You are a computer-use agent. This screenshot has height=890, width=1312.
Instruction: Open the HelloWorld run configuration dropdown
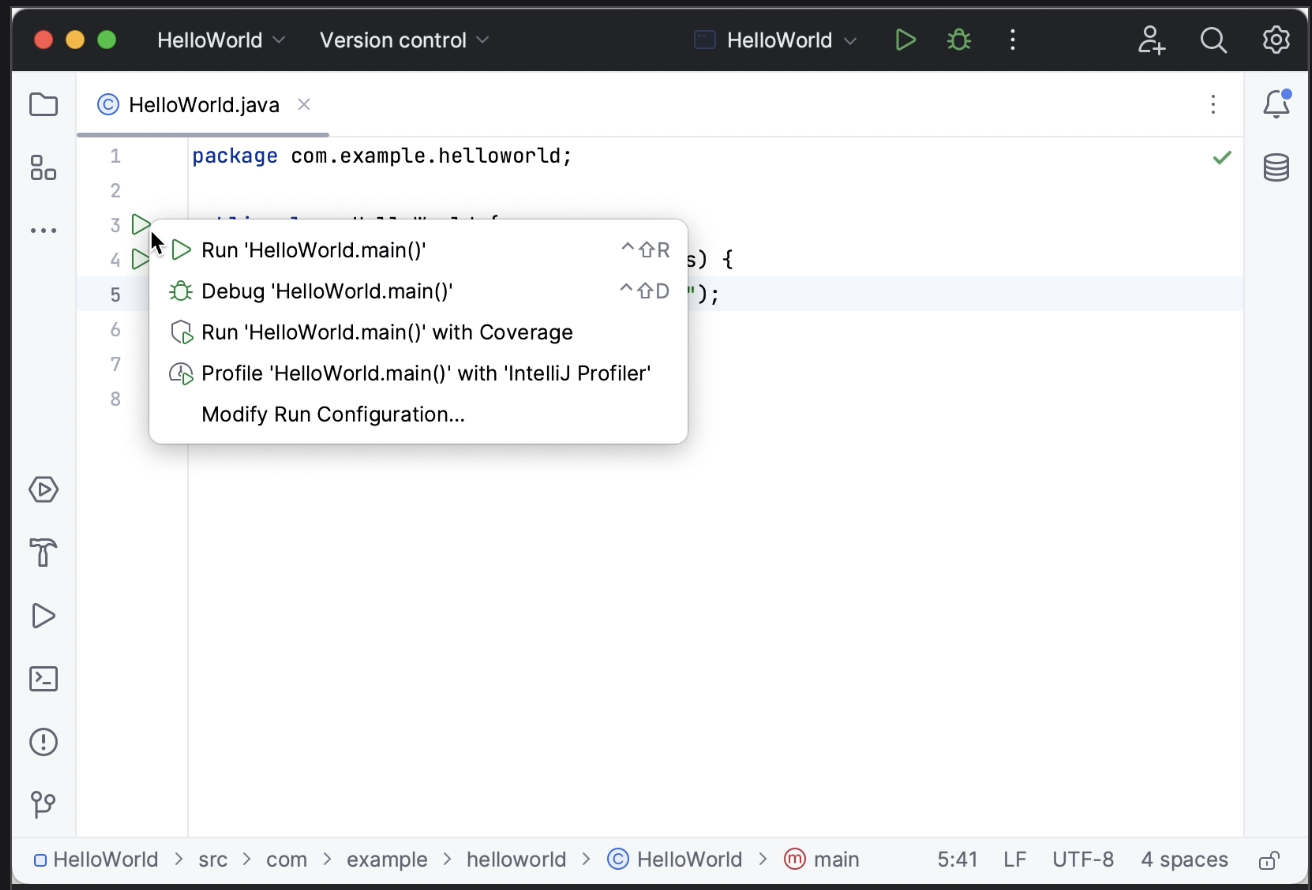tap(777, 40)
